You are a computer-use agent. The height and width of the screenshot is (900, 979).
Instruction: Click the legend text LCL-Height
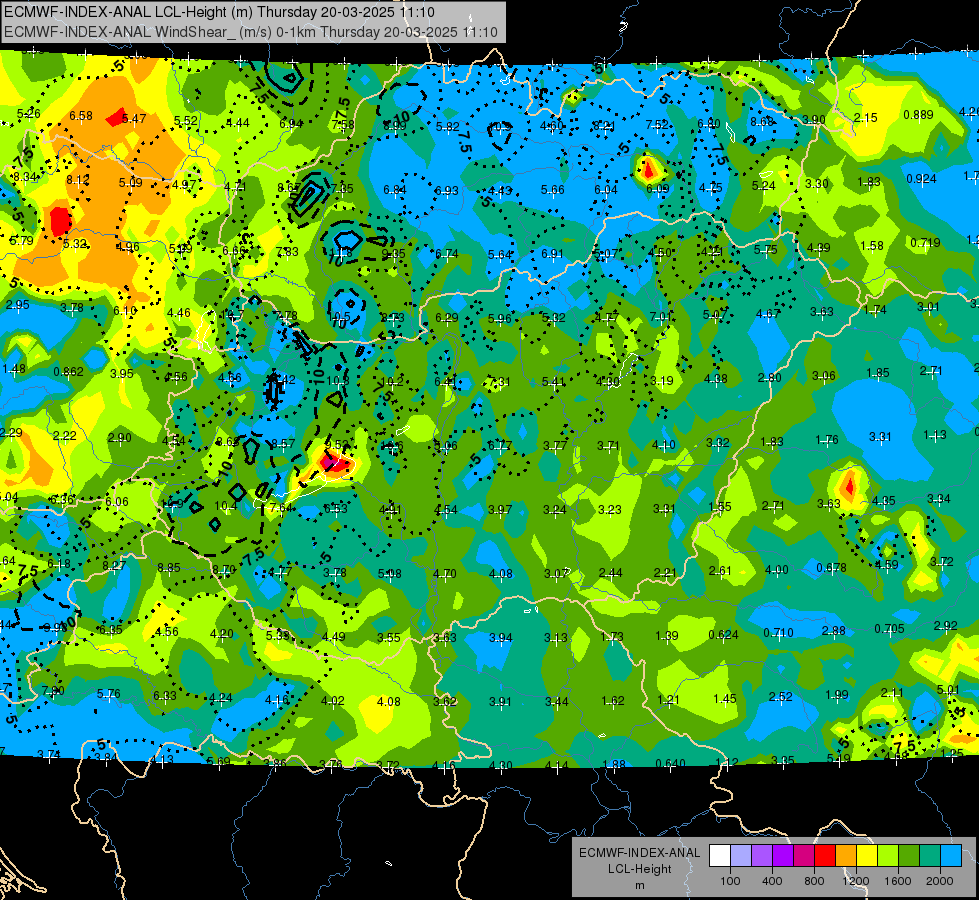click(639, 869)
